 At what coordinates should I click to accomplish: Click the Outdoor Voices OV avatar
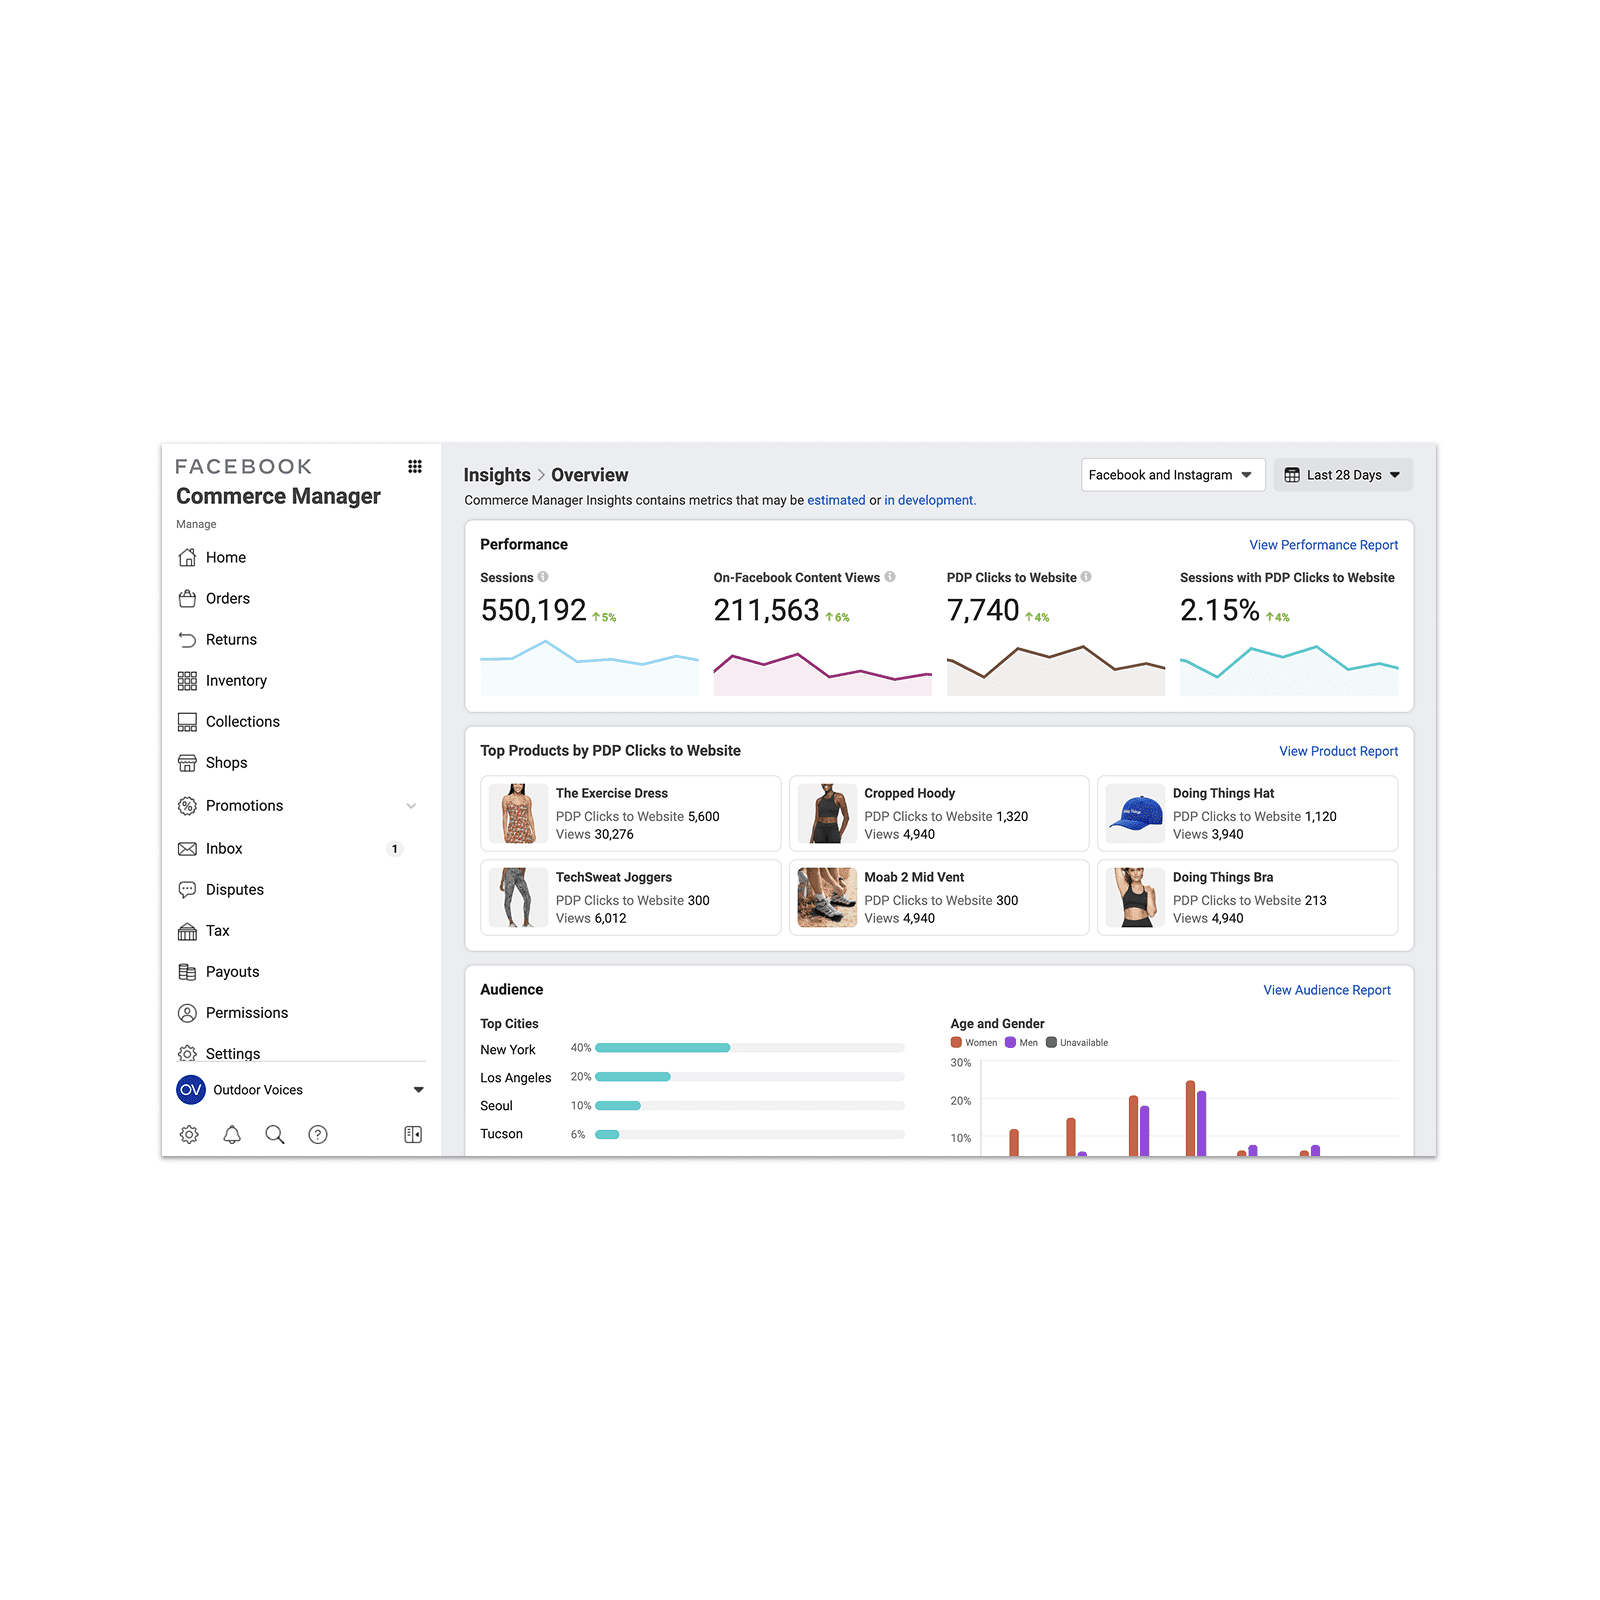[191, 1090]
